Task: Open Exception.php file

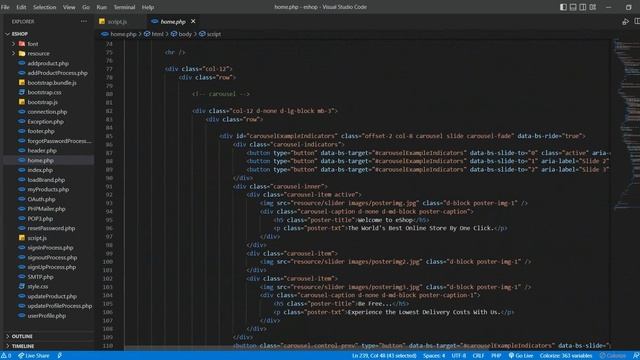Action: [45, 122]
